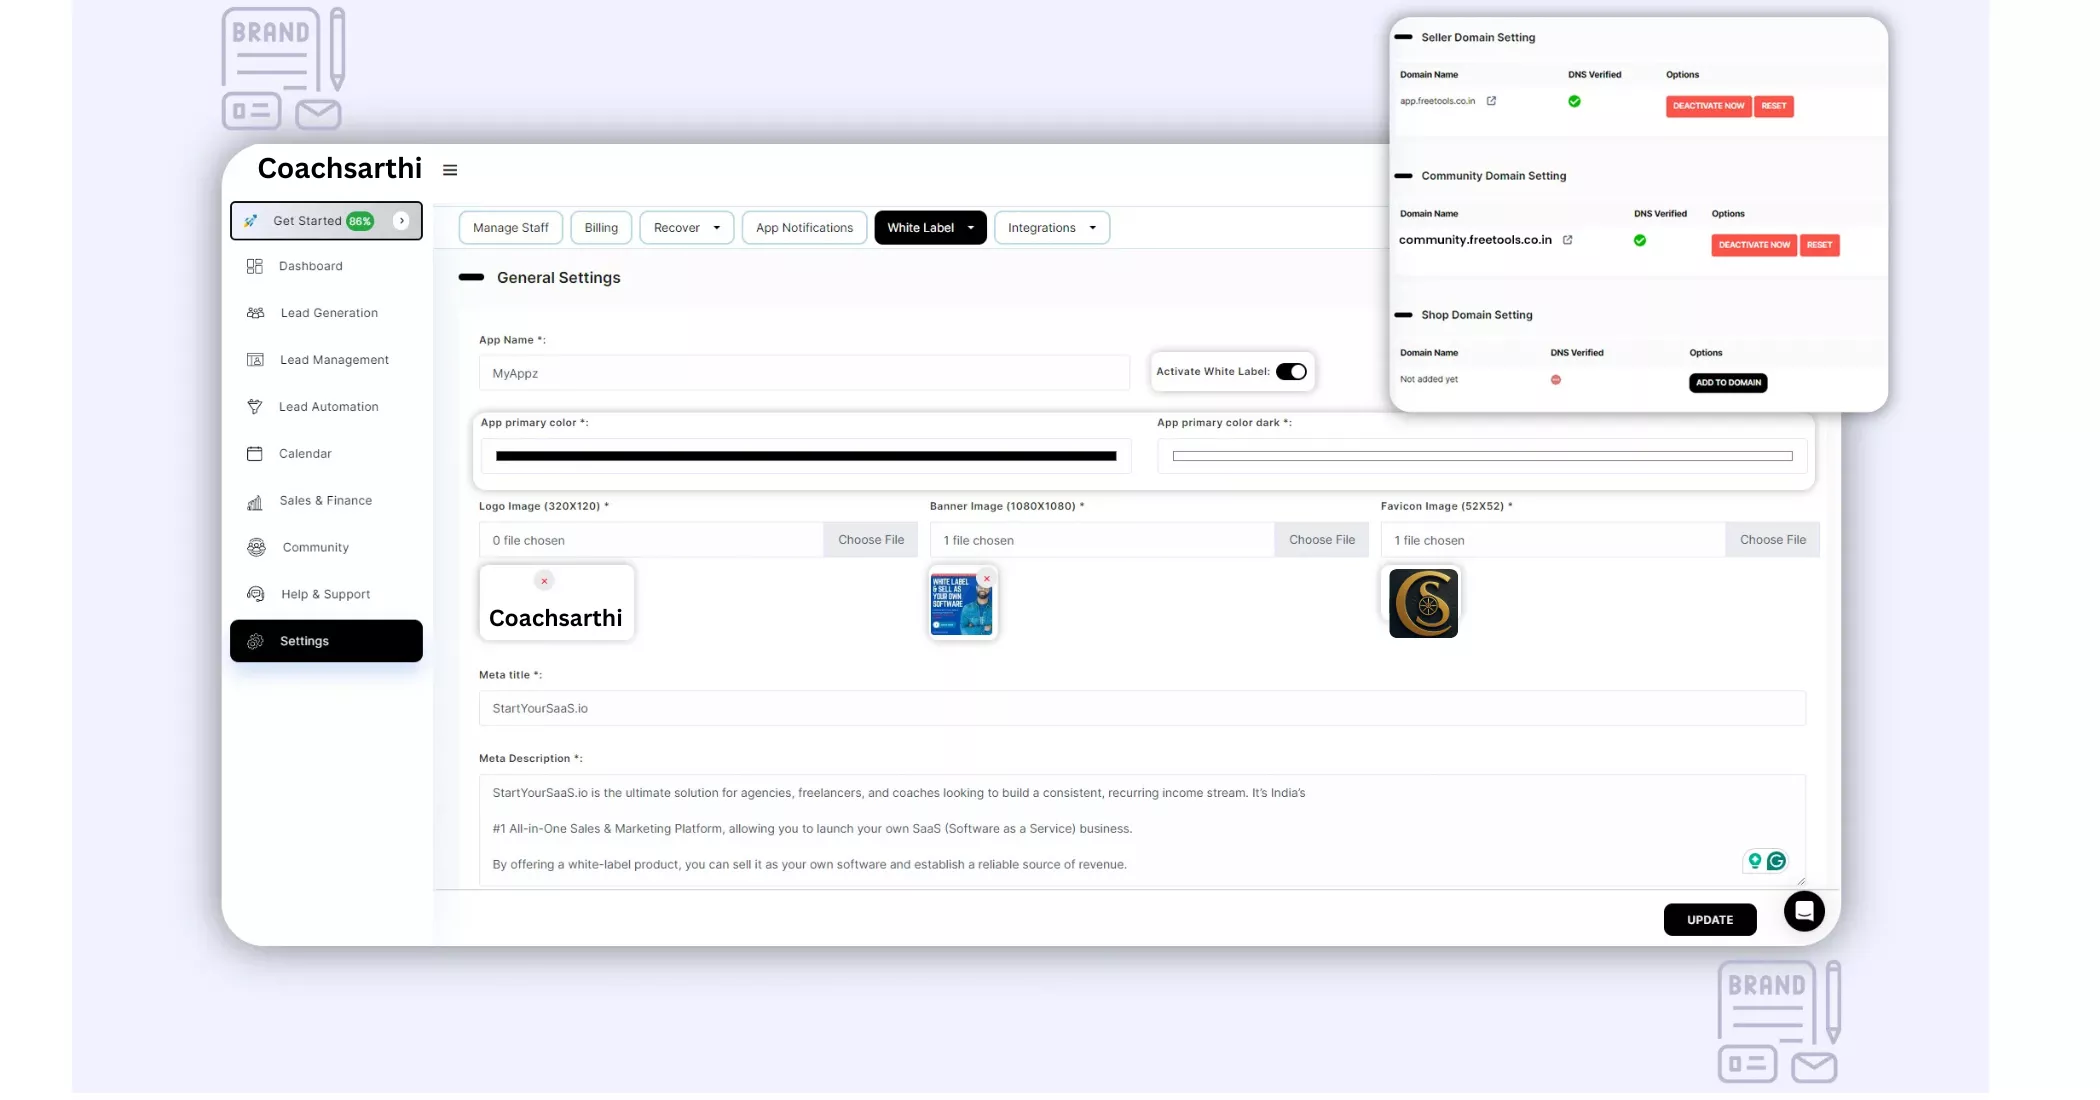The image size is (2100, 1100).
Task: Click Choose File for Favicon Image
Action: tap(1773, 540)
